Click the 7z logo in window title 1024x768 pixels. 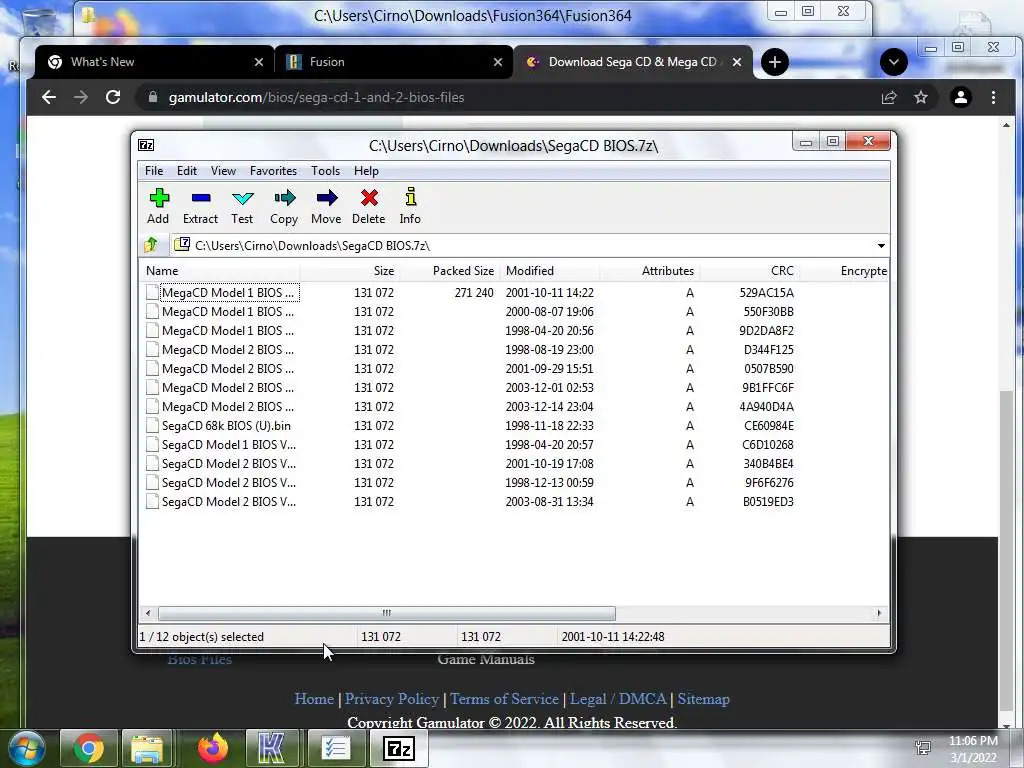pyautogui.click(x=146, y=145)
